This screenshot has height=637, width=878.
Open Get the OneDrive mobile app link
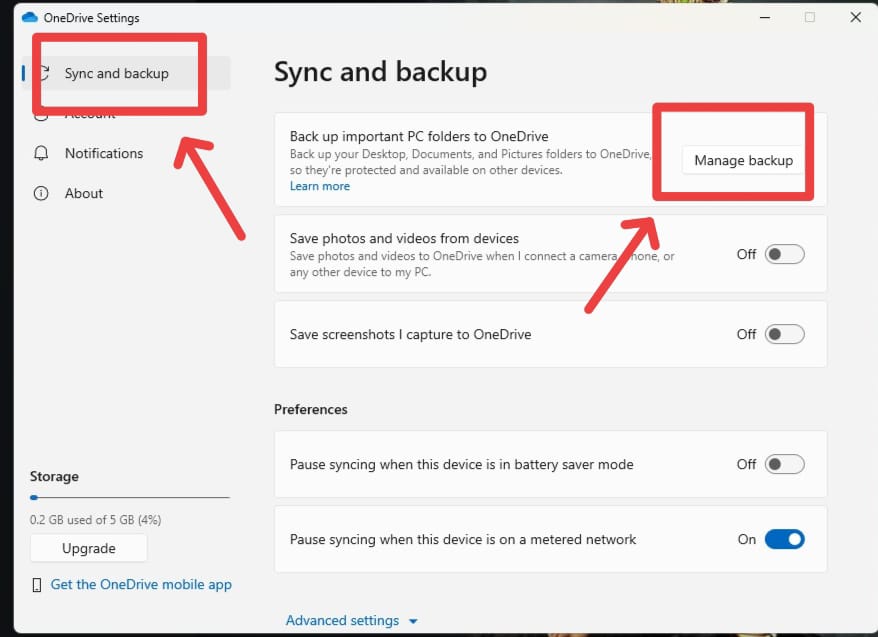[x=141, y=584]
